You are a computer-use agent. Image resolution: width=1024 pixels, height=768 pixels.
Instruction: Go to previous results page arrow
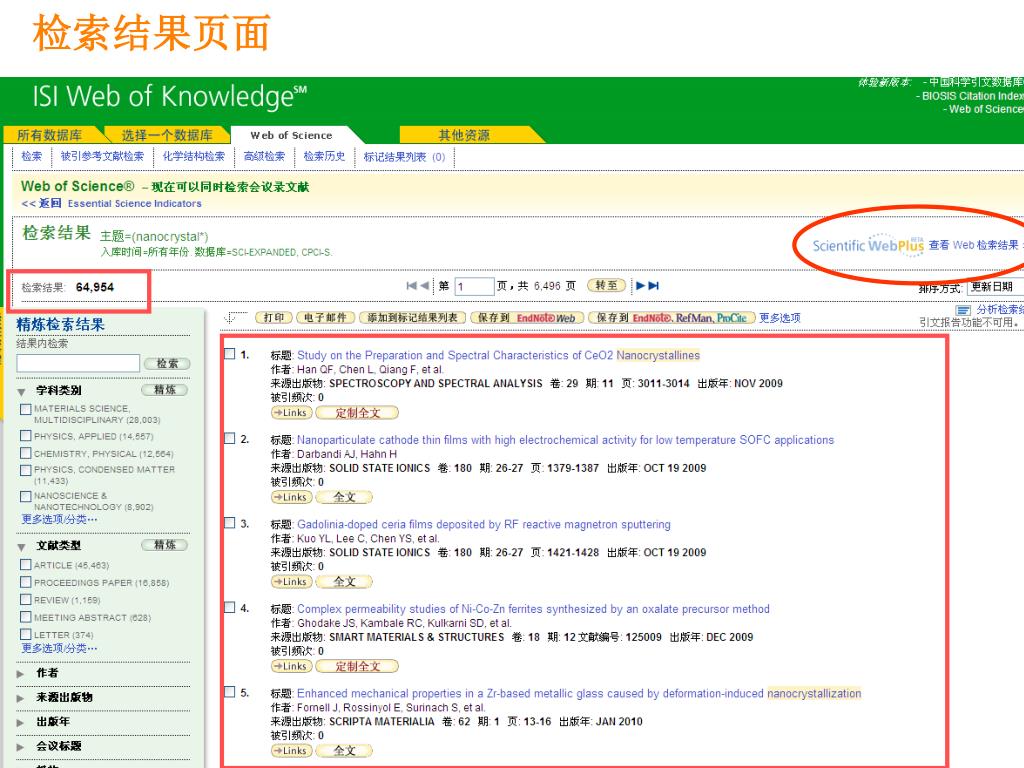point(424,285)
